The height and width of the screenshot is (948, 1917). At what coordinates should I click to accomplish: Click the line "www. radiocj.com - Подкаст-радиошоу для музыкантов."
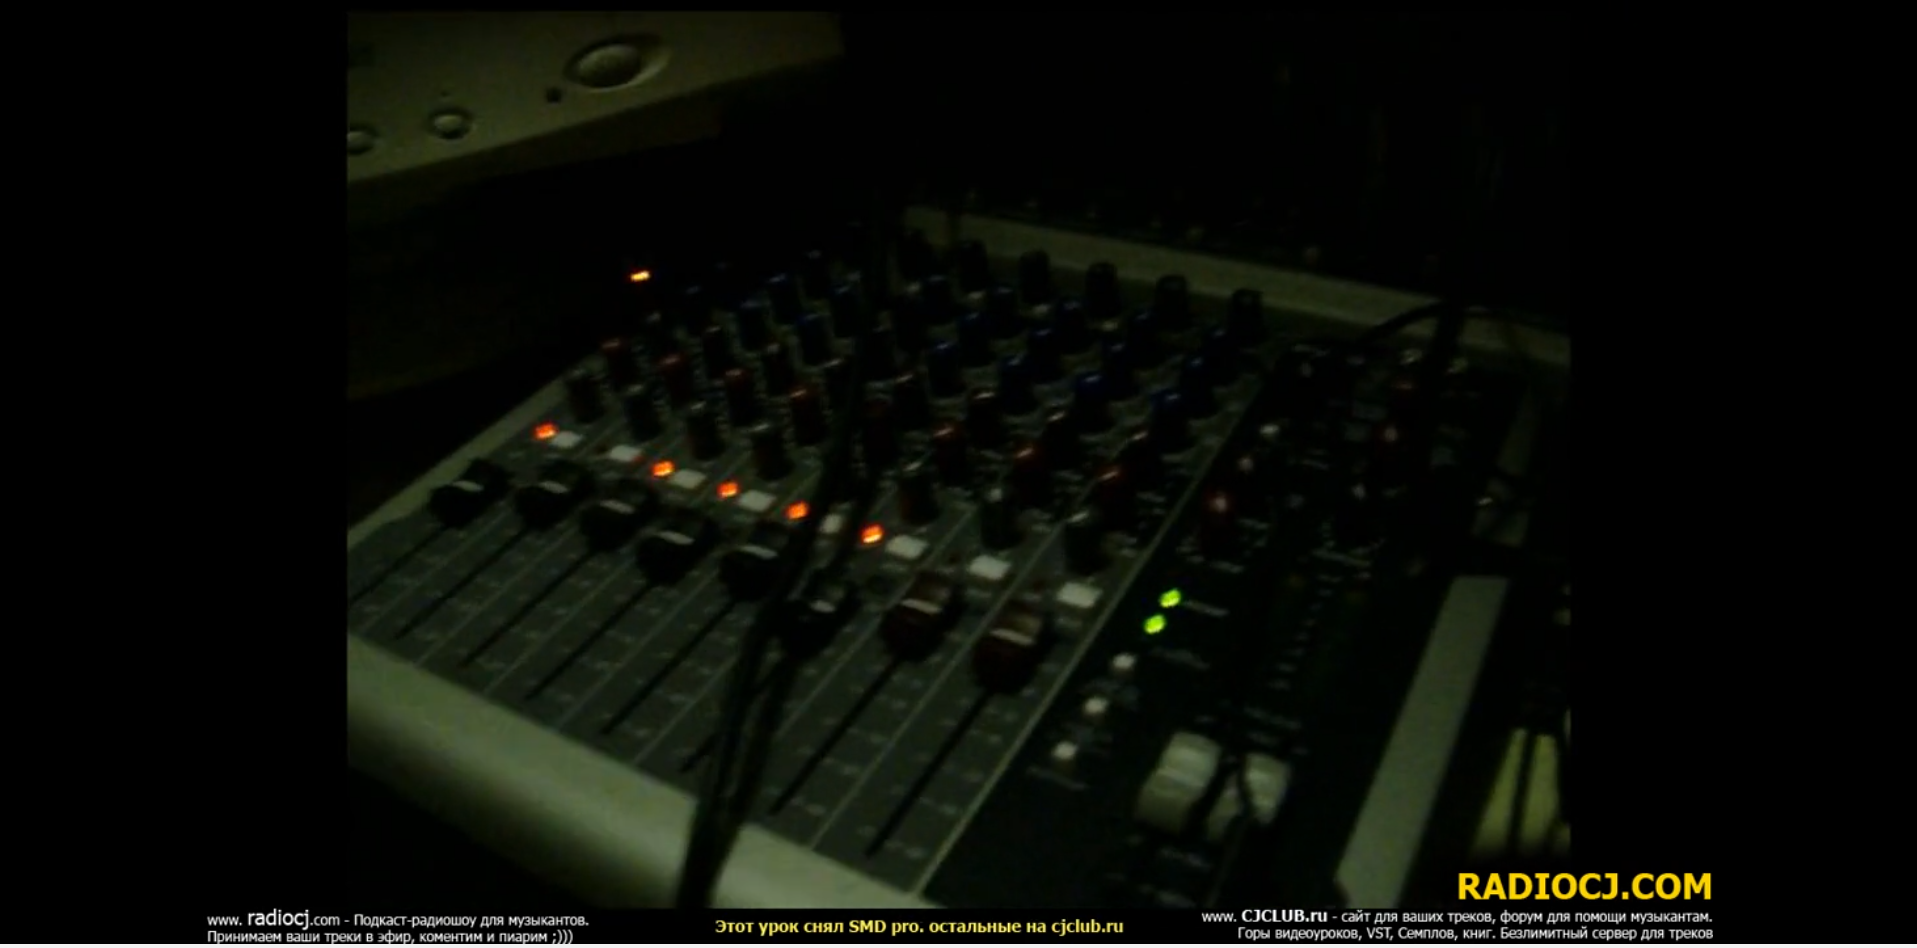[398, 919]
